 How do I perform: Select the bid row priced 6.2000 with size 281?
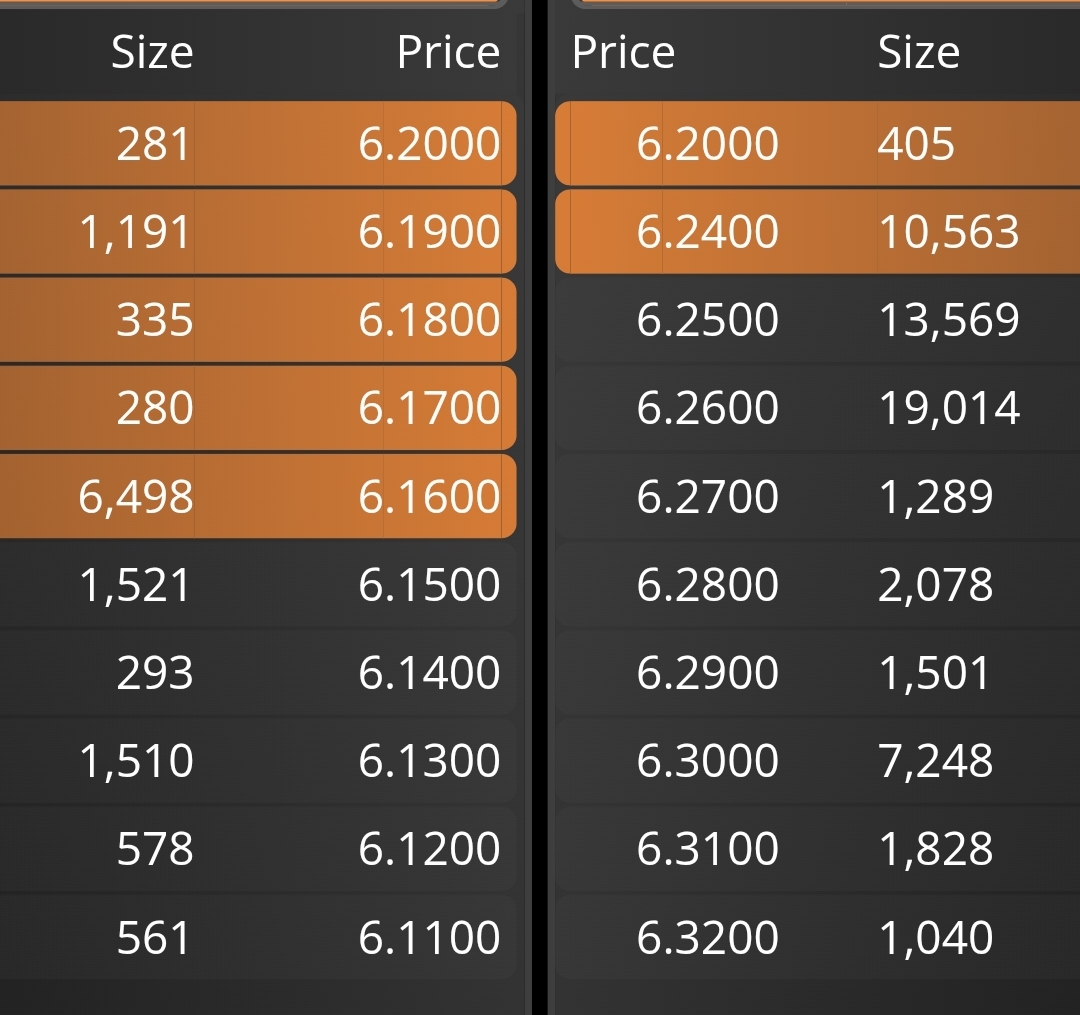tap(258, 143)
